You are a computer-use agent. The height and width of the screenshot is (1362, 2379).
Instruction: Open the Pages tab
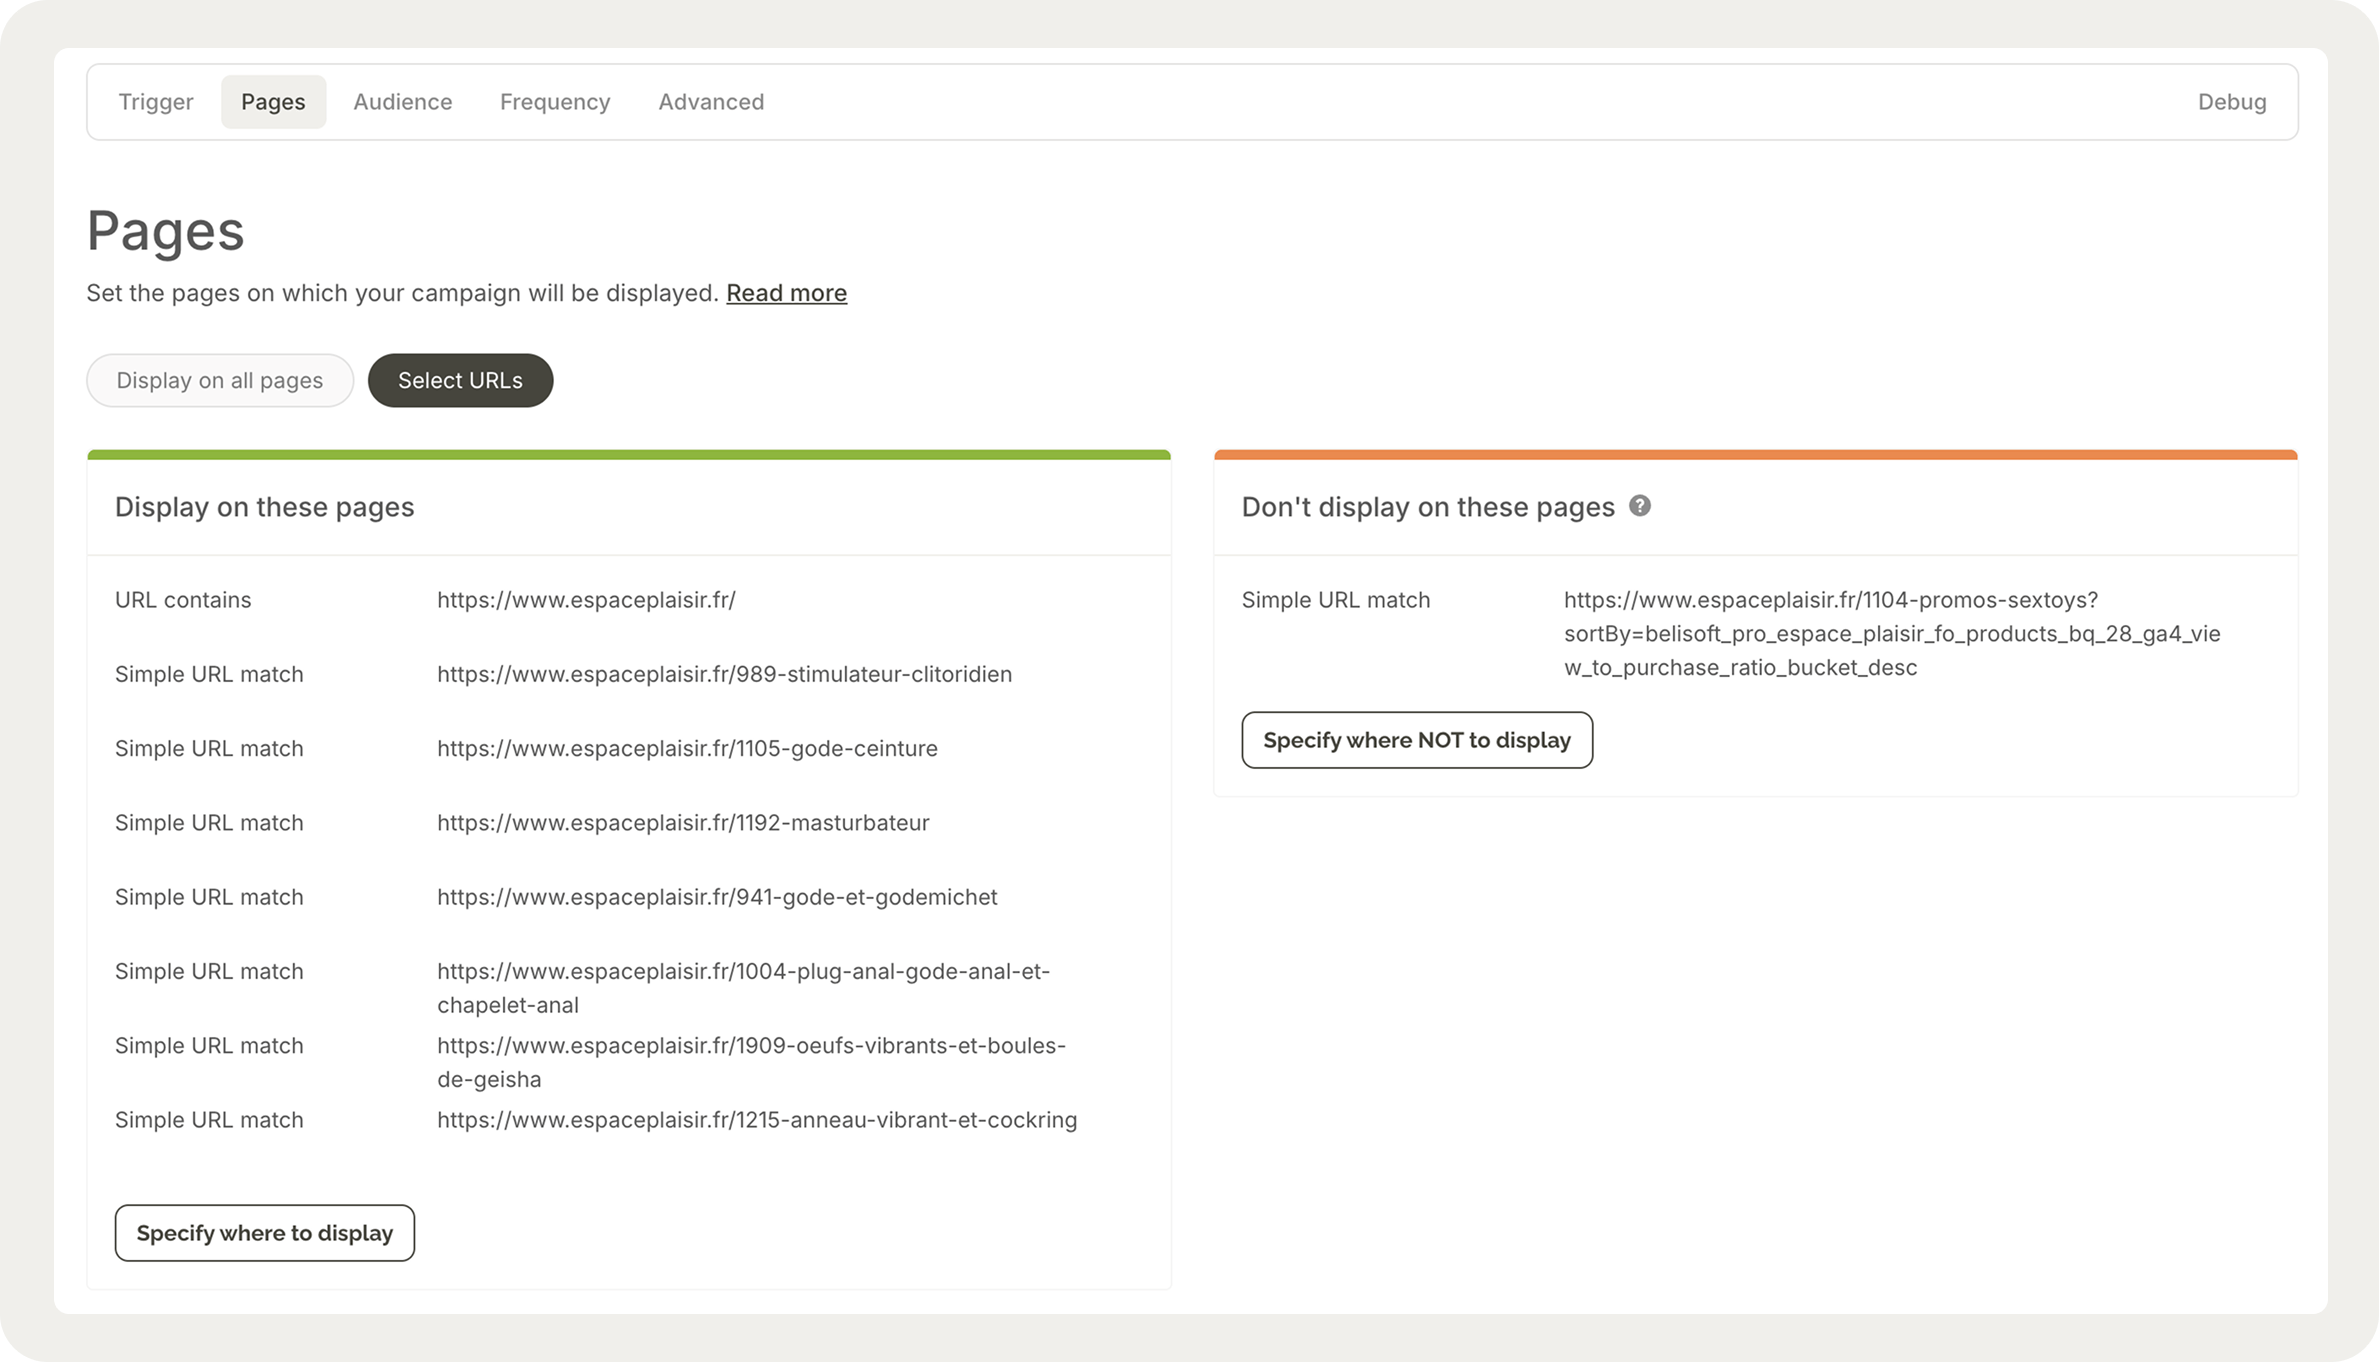(273, 102)
